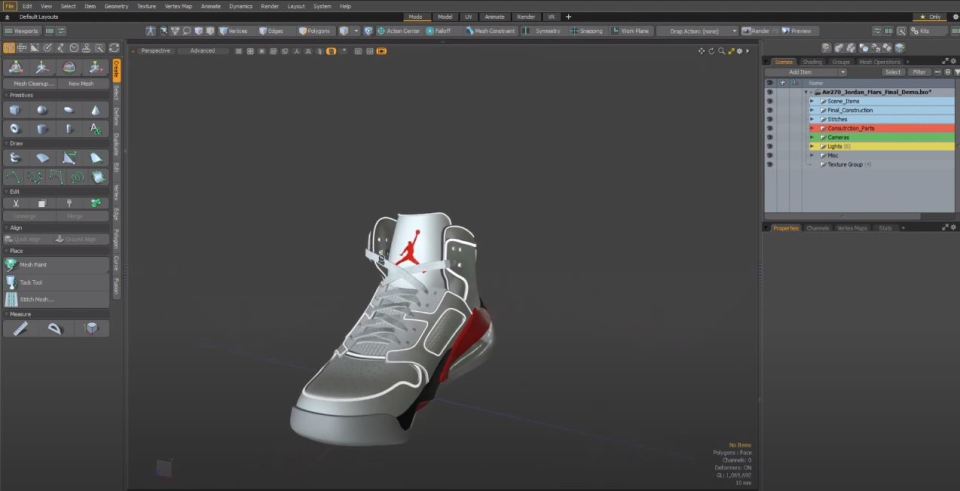Switch to the Model layout tab
This screenshot has width=960, height=491.
pyautogui.click(x=445, y=17)
